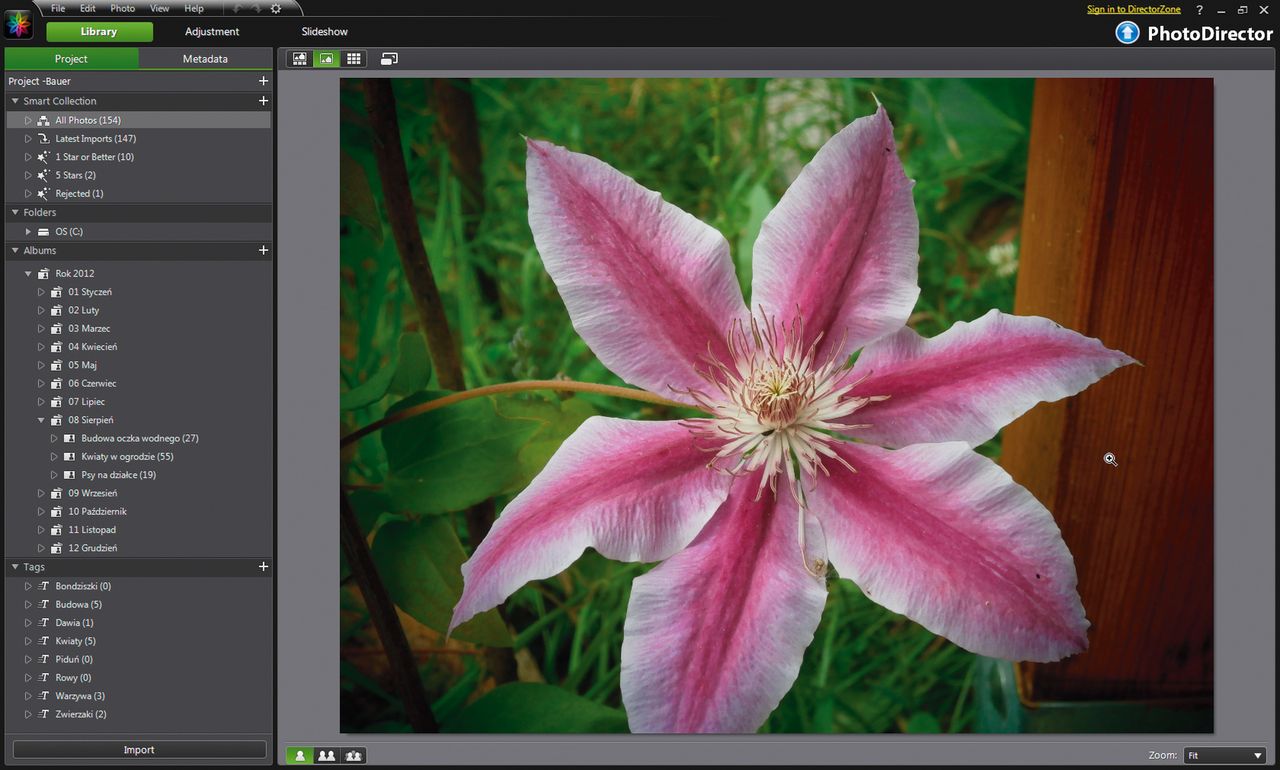Open the File menu
Viewport: 1280px width, 770px height.
pos(58,8)
